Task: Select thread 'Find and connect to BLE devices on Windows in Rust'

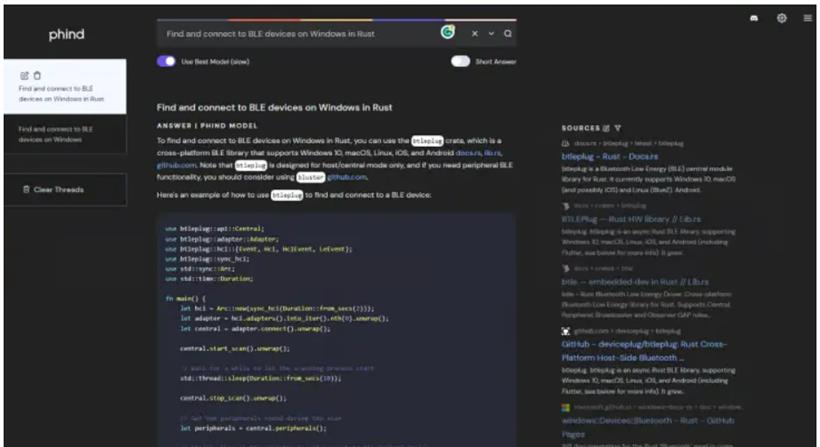Action: [x=65, y=87]
